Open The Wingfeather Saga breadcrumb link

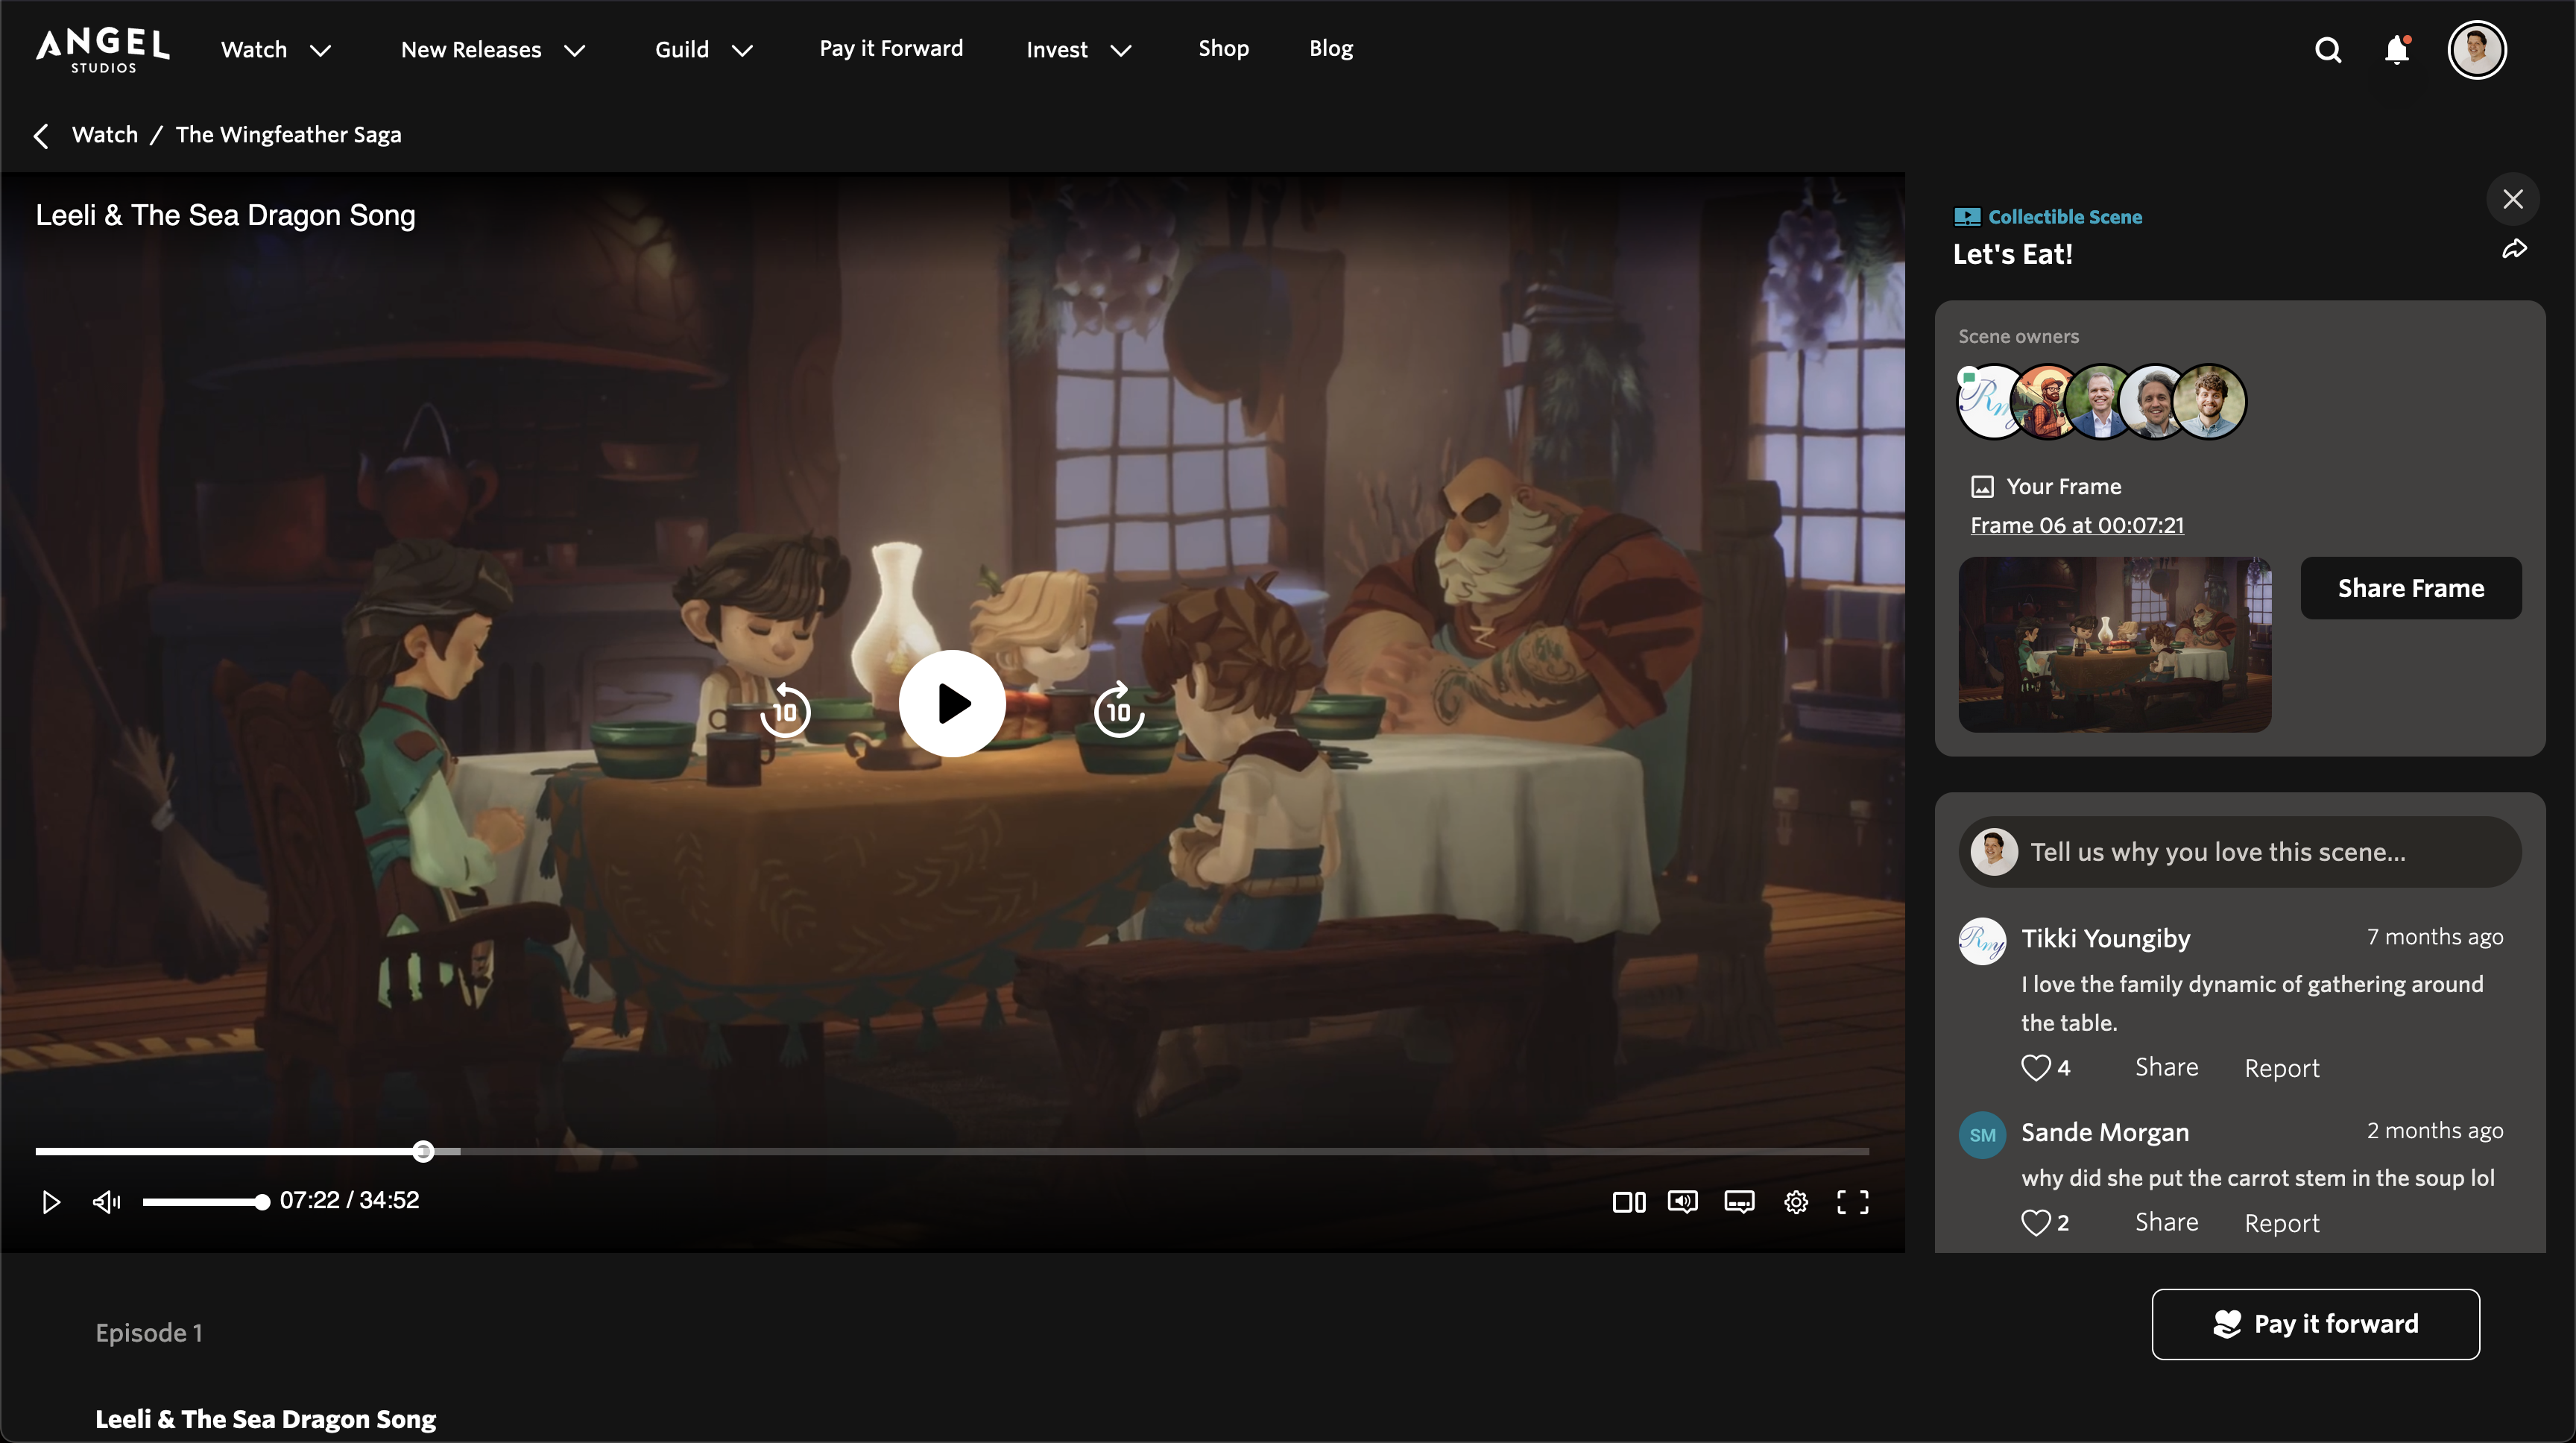point(288,135)
